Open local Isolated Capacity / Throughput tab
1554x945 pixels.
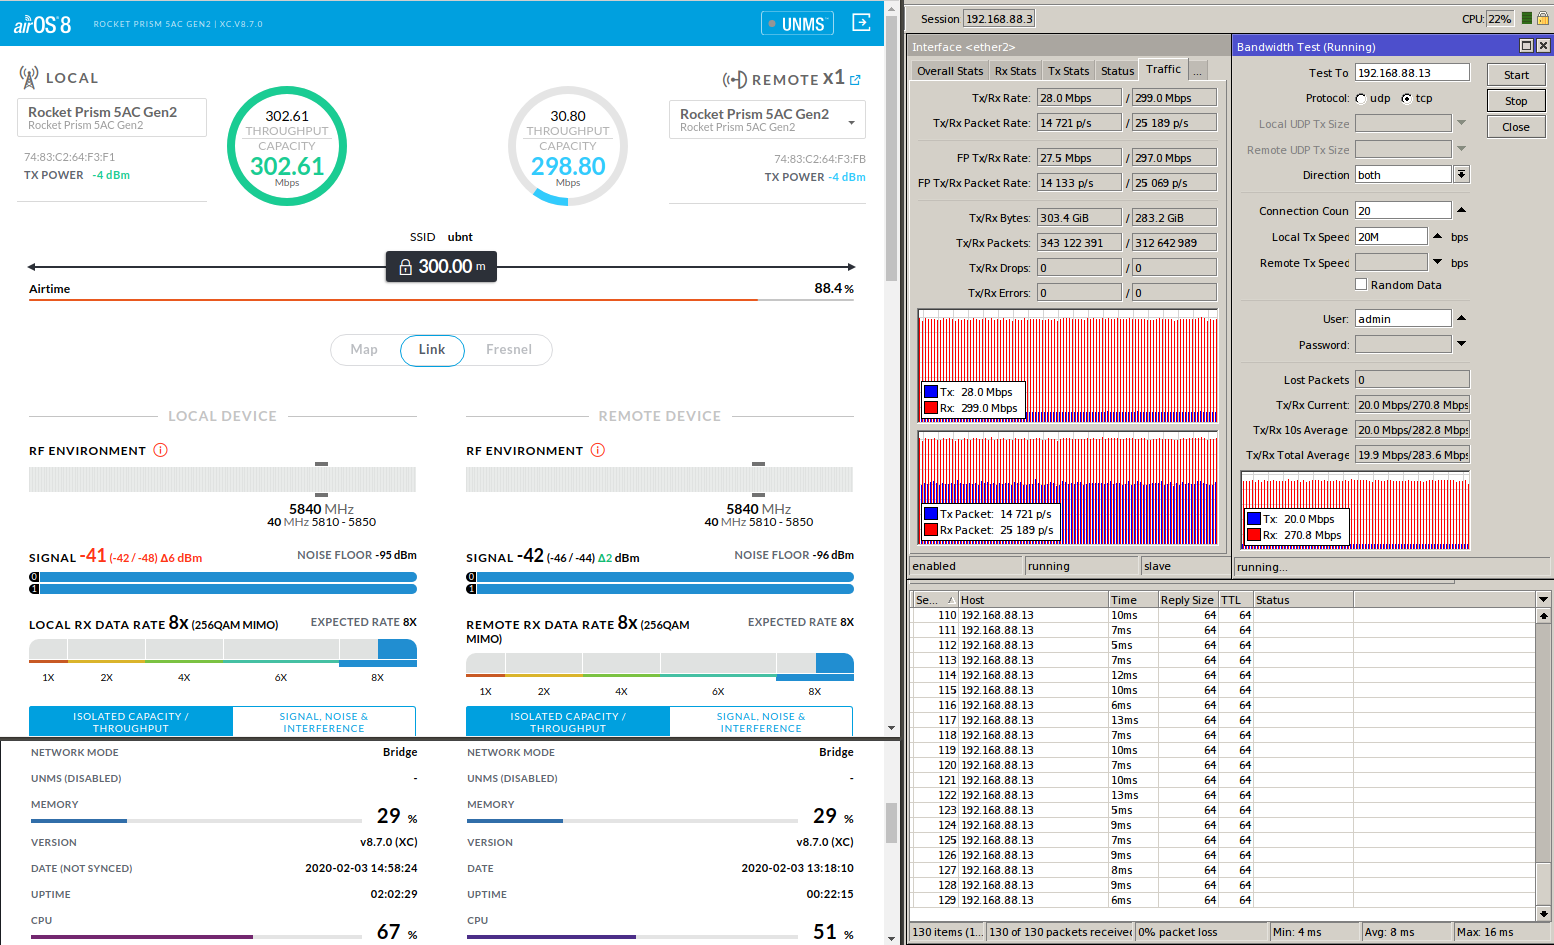pos(131,722)
